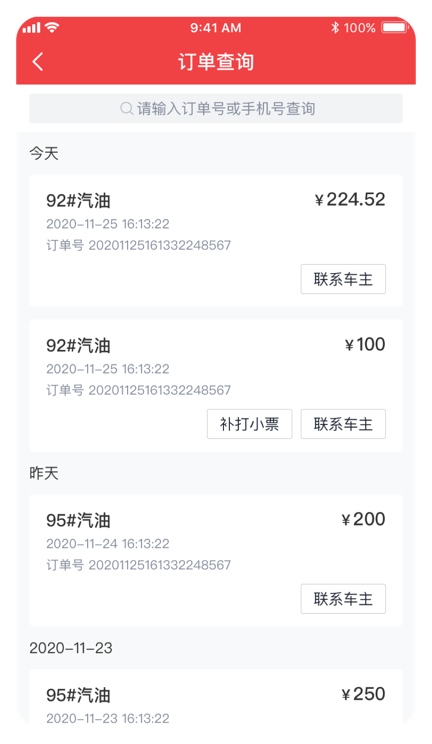The height and width of the screenshot is (744, 432).
Task: Tap the cellular signal bars
Action: (31, 28)
